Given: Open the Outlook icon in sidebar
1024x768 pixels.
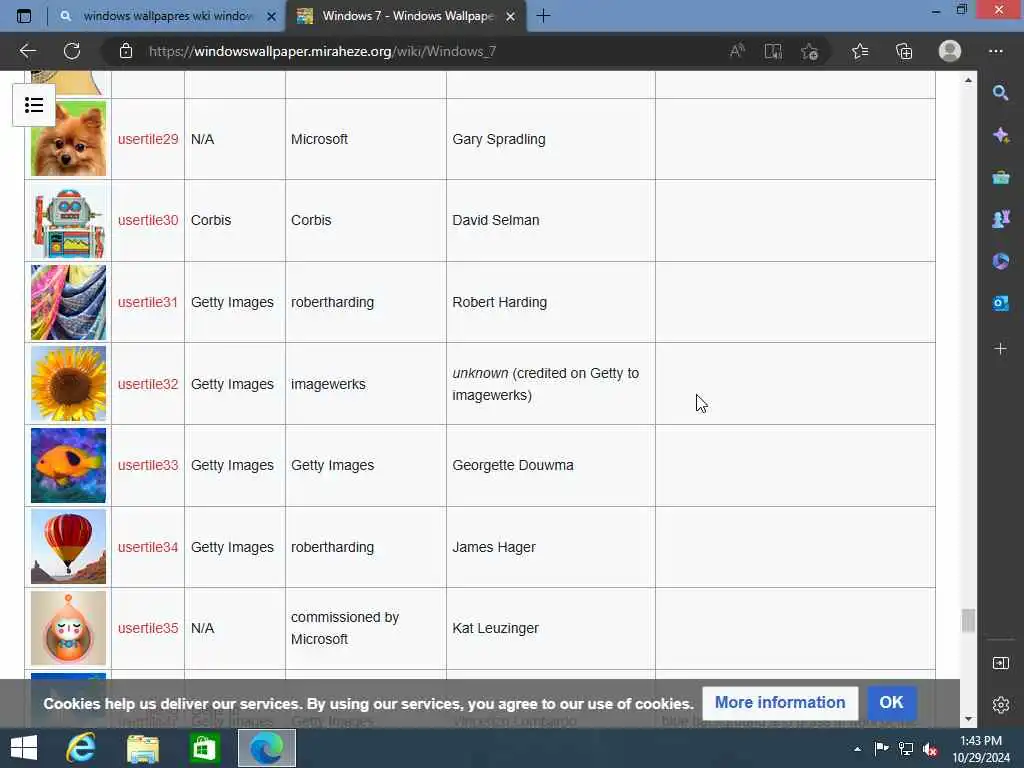Looking at the screenshot, I should [x=1000, y=303].
